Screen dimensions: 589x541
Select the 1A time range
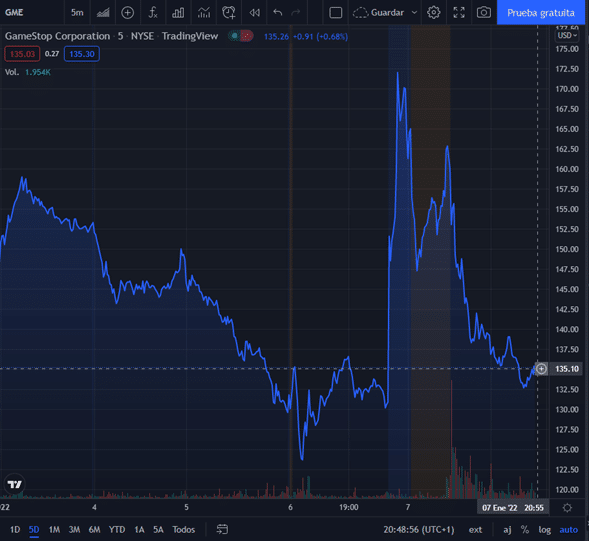click(x=139, y=529)
